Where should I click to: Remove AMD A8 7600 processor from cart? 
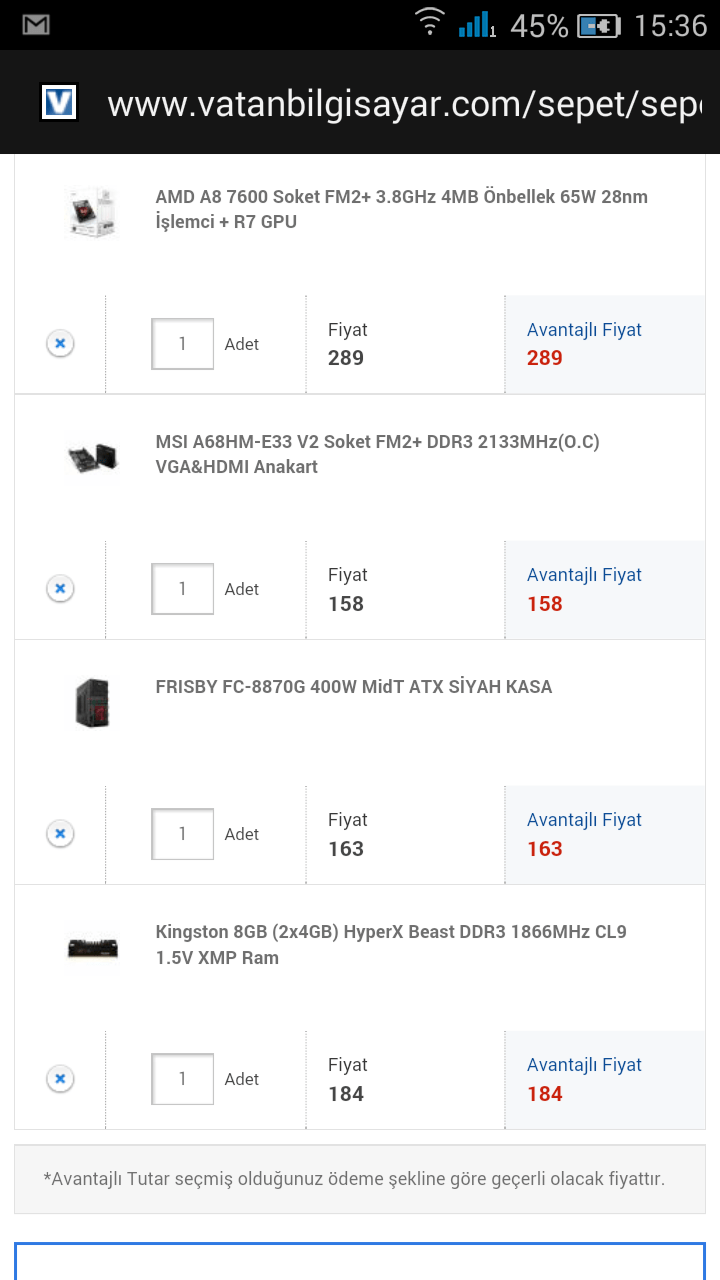pyautogui.click(x=60, y=344)
